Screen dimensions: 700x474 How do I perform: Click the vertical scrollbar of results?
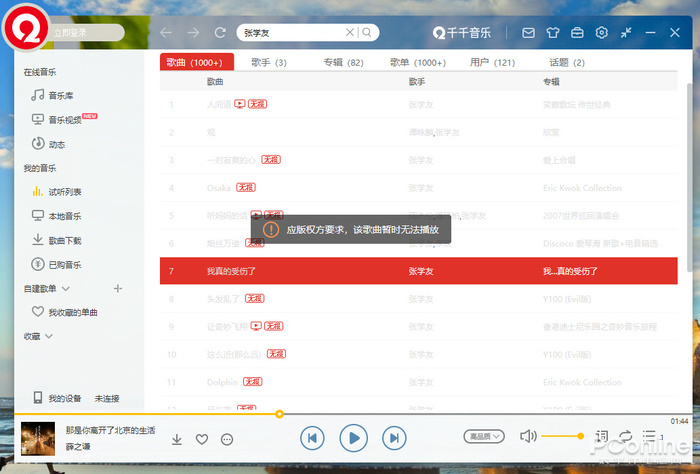pos(689,177)
